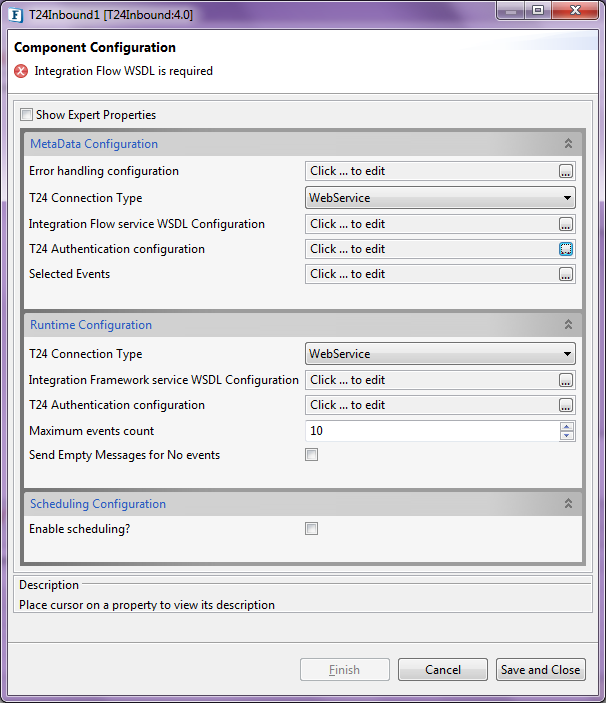606x703 pixels.
Task: Open Runtime T24 Connection Type dropdown
Action: [x=440, y=354]
